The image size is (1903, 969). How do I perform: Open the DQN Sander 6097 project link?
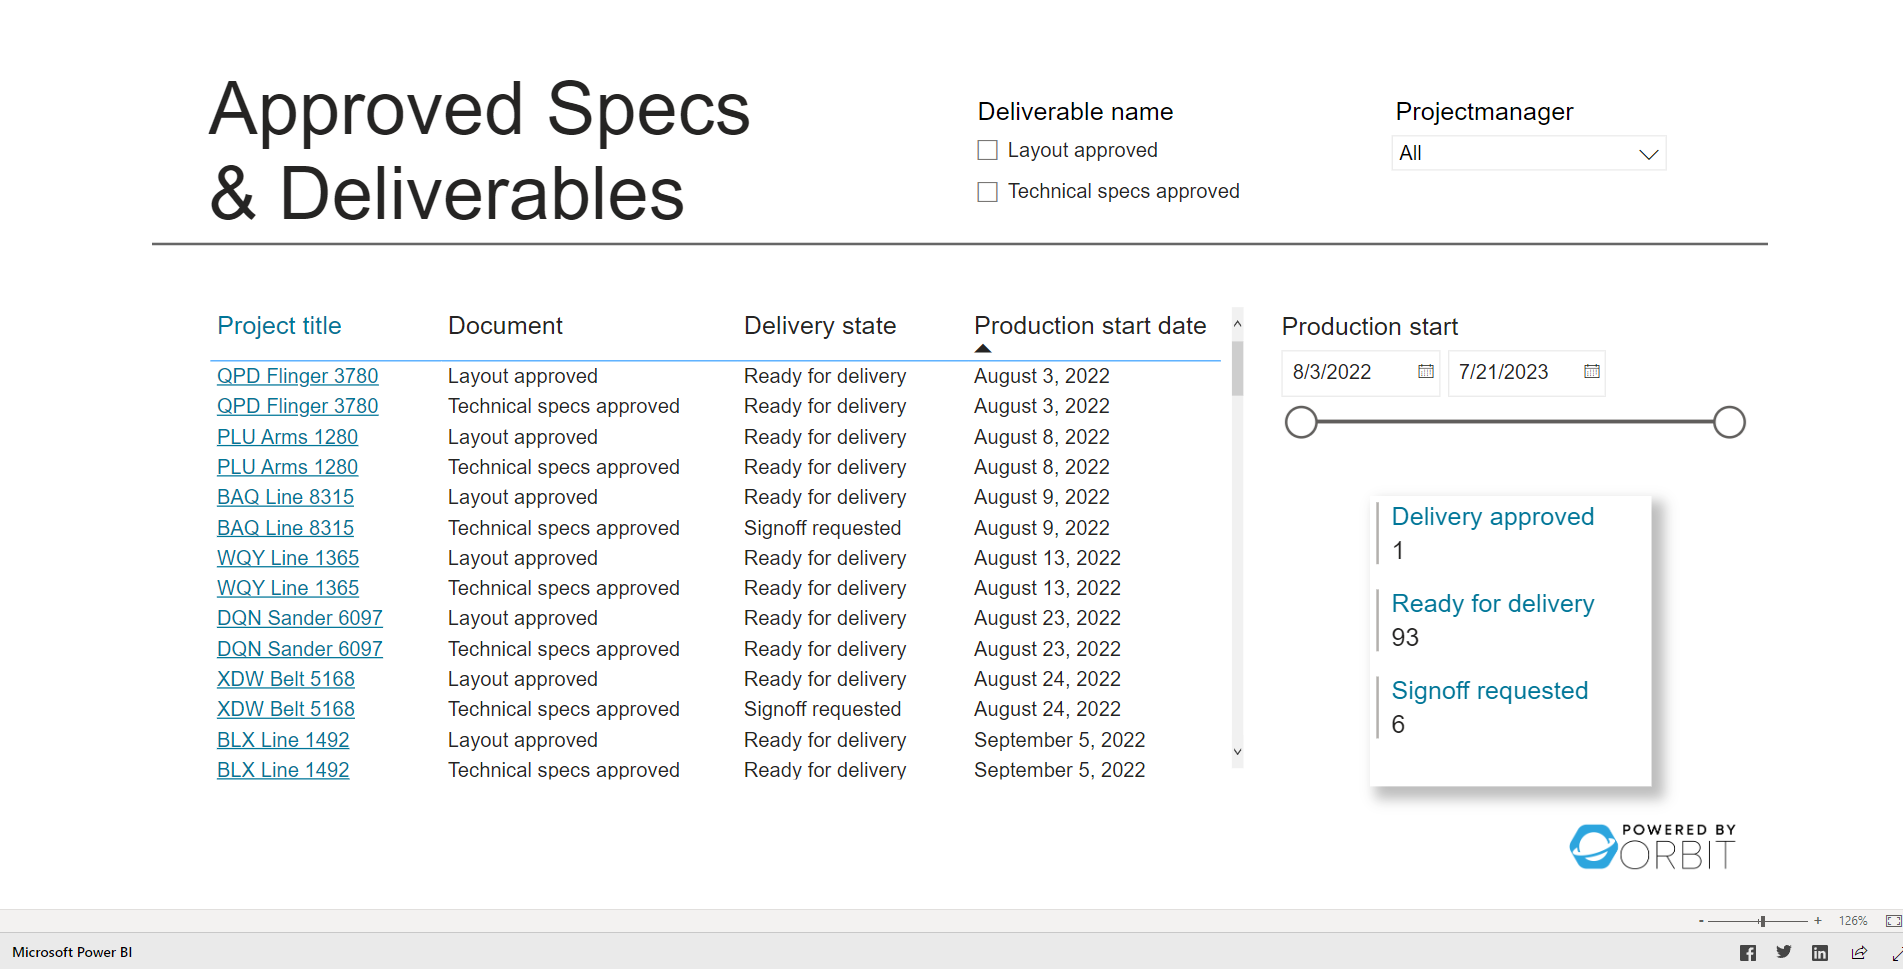tap(299, 618)
